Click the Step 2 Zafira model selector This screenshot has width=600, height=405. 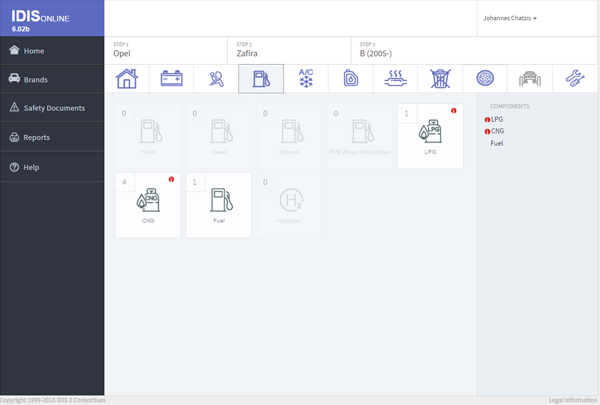point(289,51)
